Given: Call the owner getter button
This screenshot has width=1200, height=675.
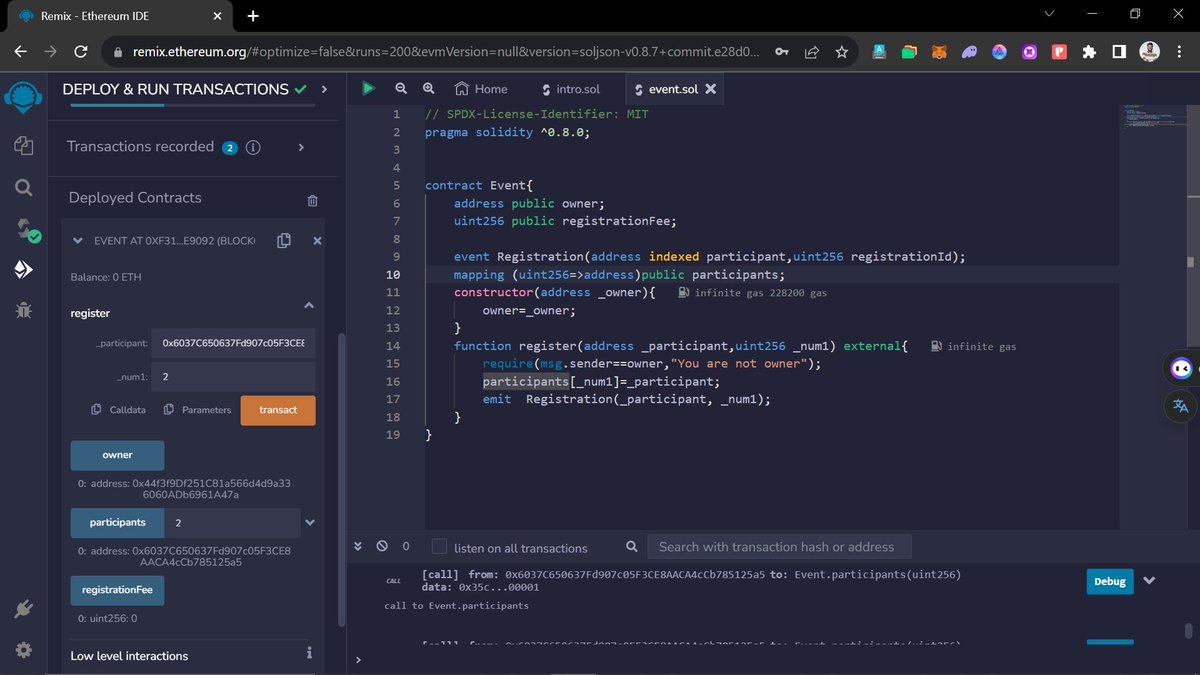Looking at the screenshot, I should coord(117,455).
